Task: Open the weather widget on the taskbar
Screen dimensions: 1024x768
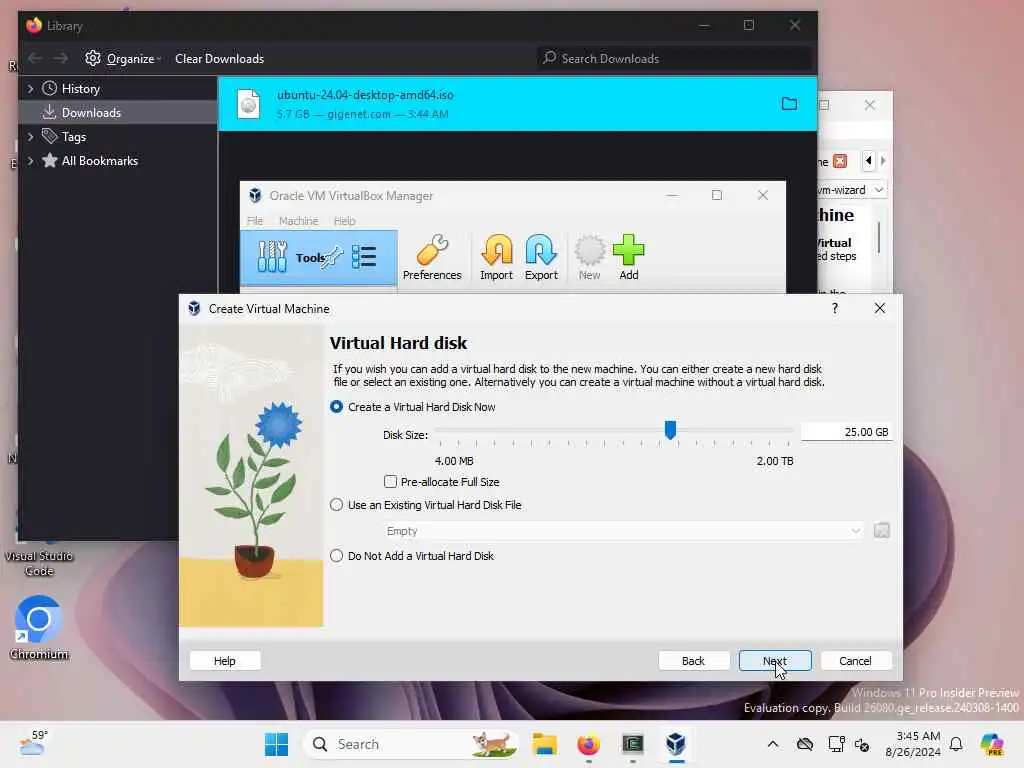Action: click(33, 743)
